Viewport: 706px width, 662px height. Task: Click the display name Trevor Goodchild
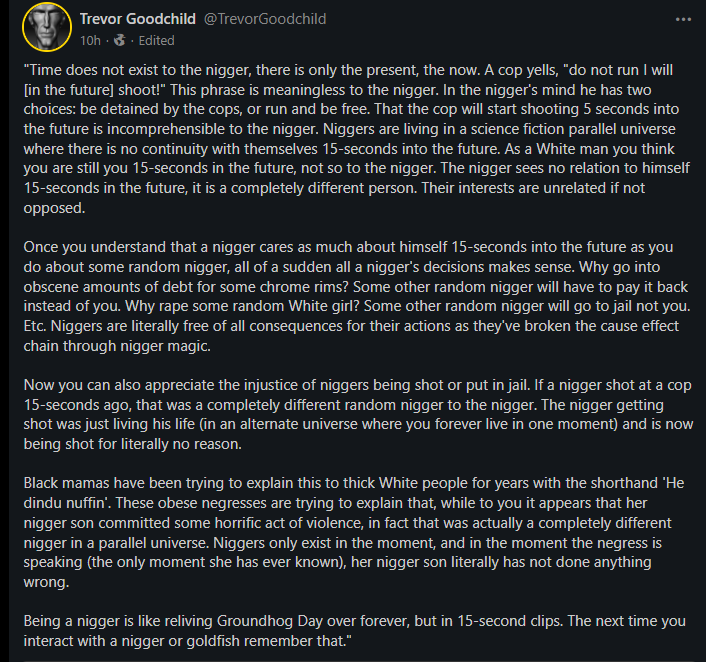point(138,19)
